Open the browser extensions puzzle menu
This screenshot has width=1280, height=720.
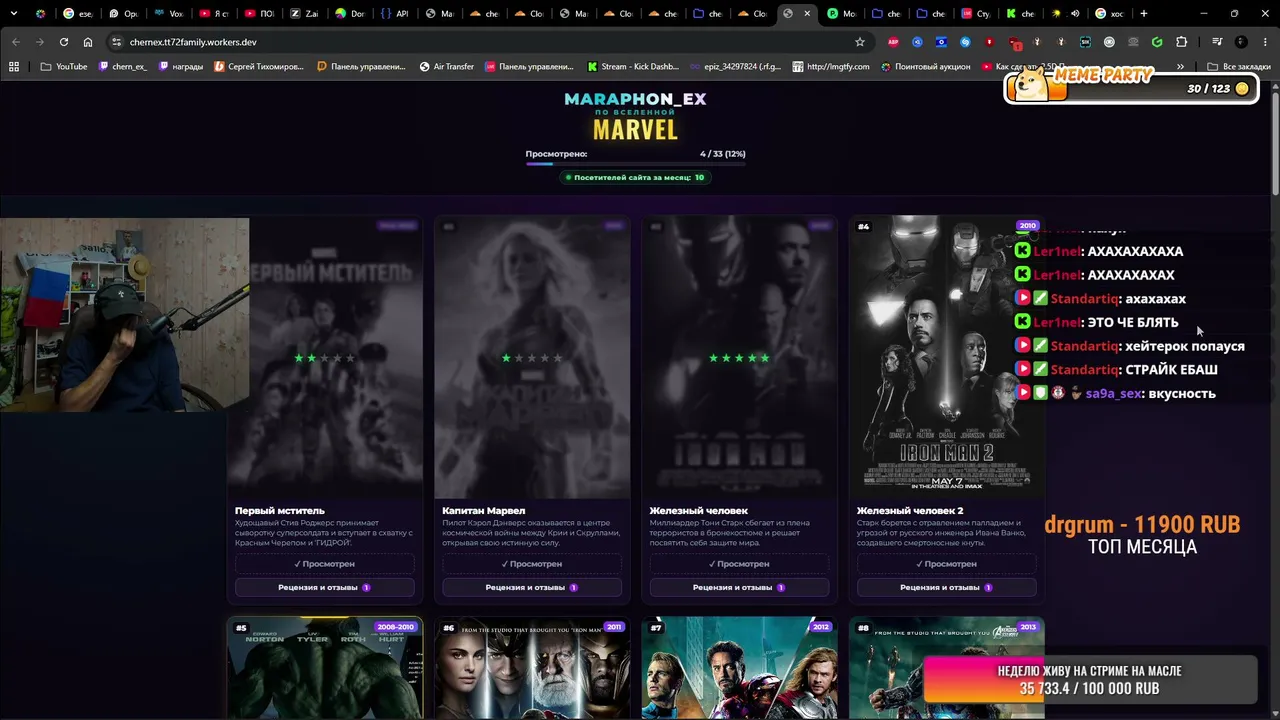(x=1181, y=42)
